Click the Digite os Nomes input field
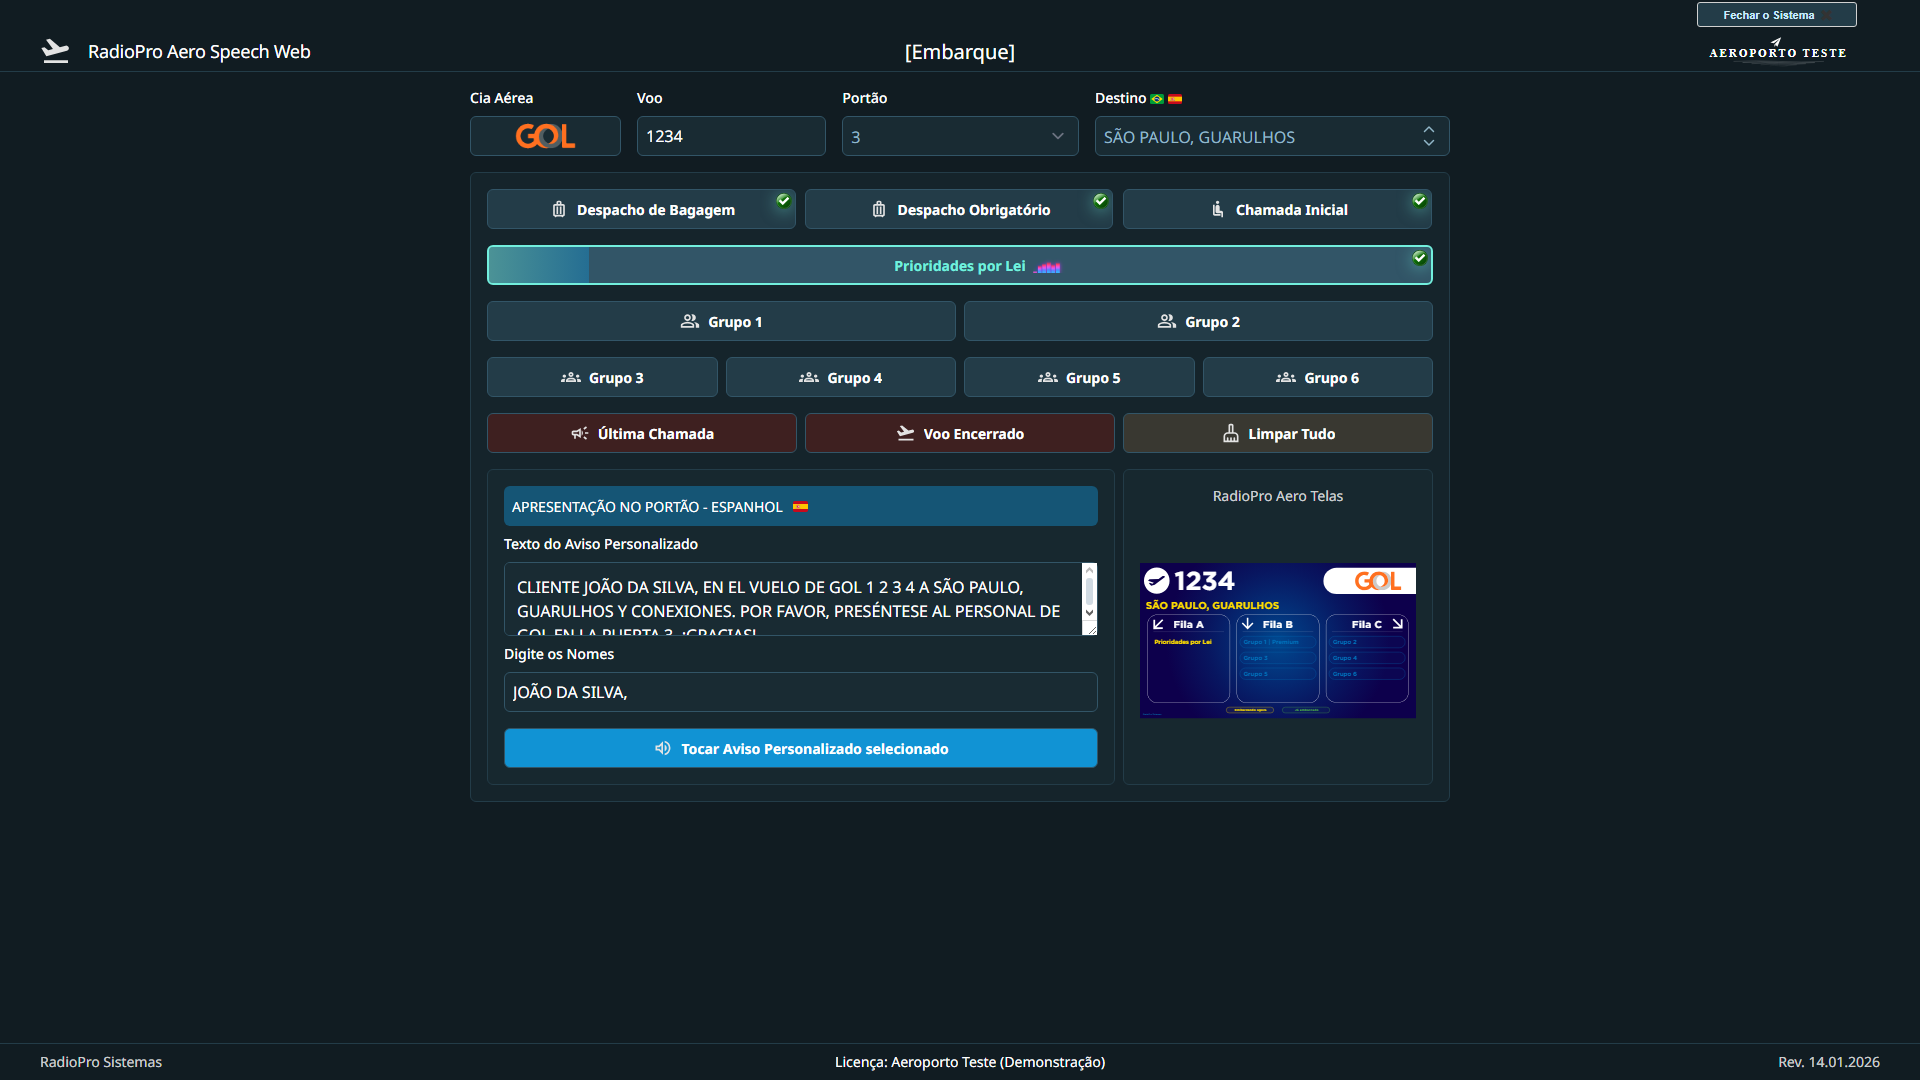The image size is (1920, 1080). pyautogui.click(x=800, y=692)
